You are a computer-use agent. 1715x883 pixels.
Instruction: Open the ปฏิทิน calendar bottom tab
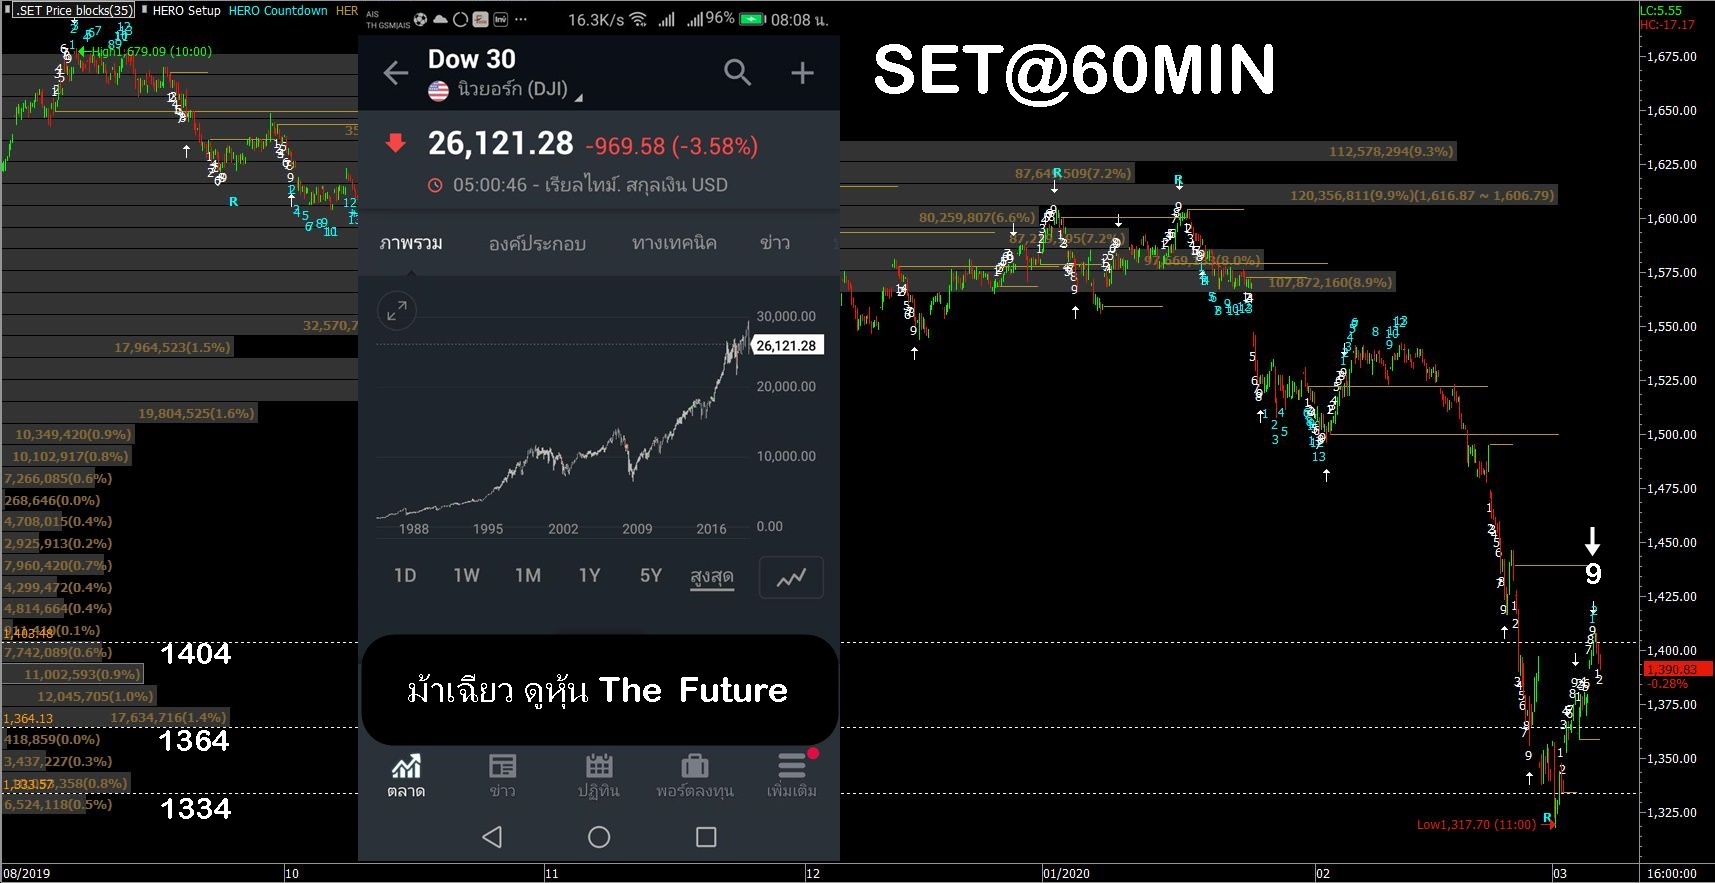tap(599, 776)
